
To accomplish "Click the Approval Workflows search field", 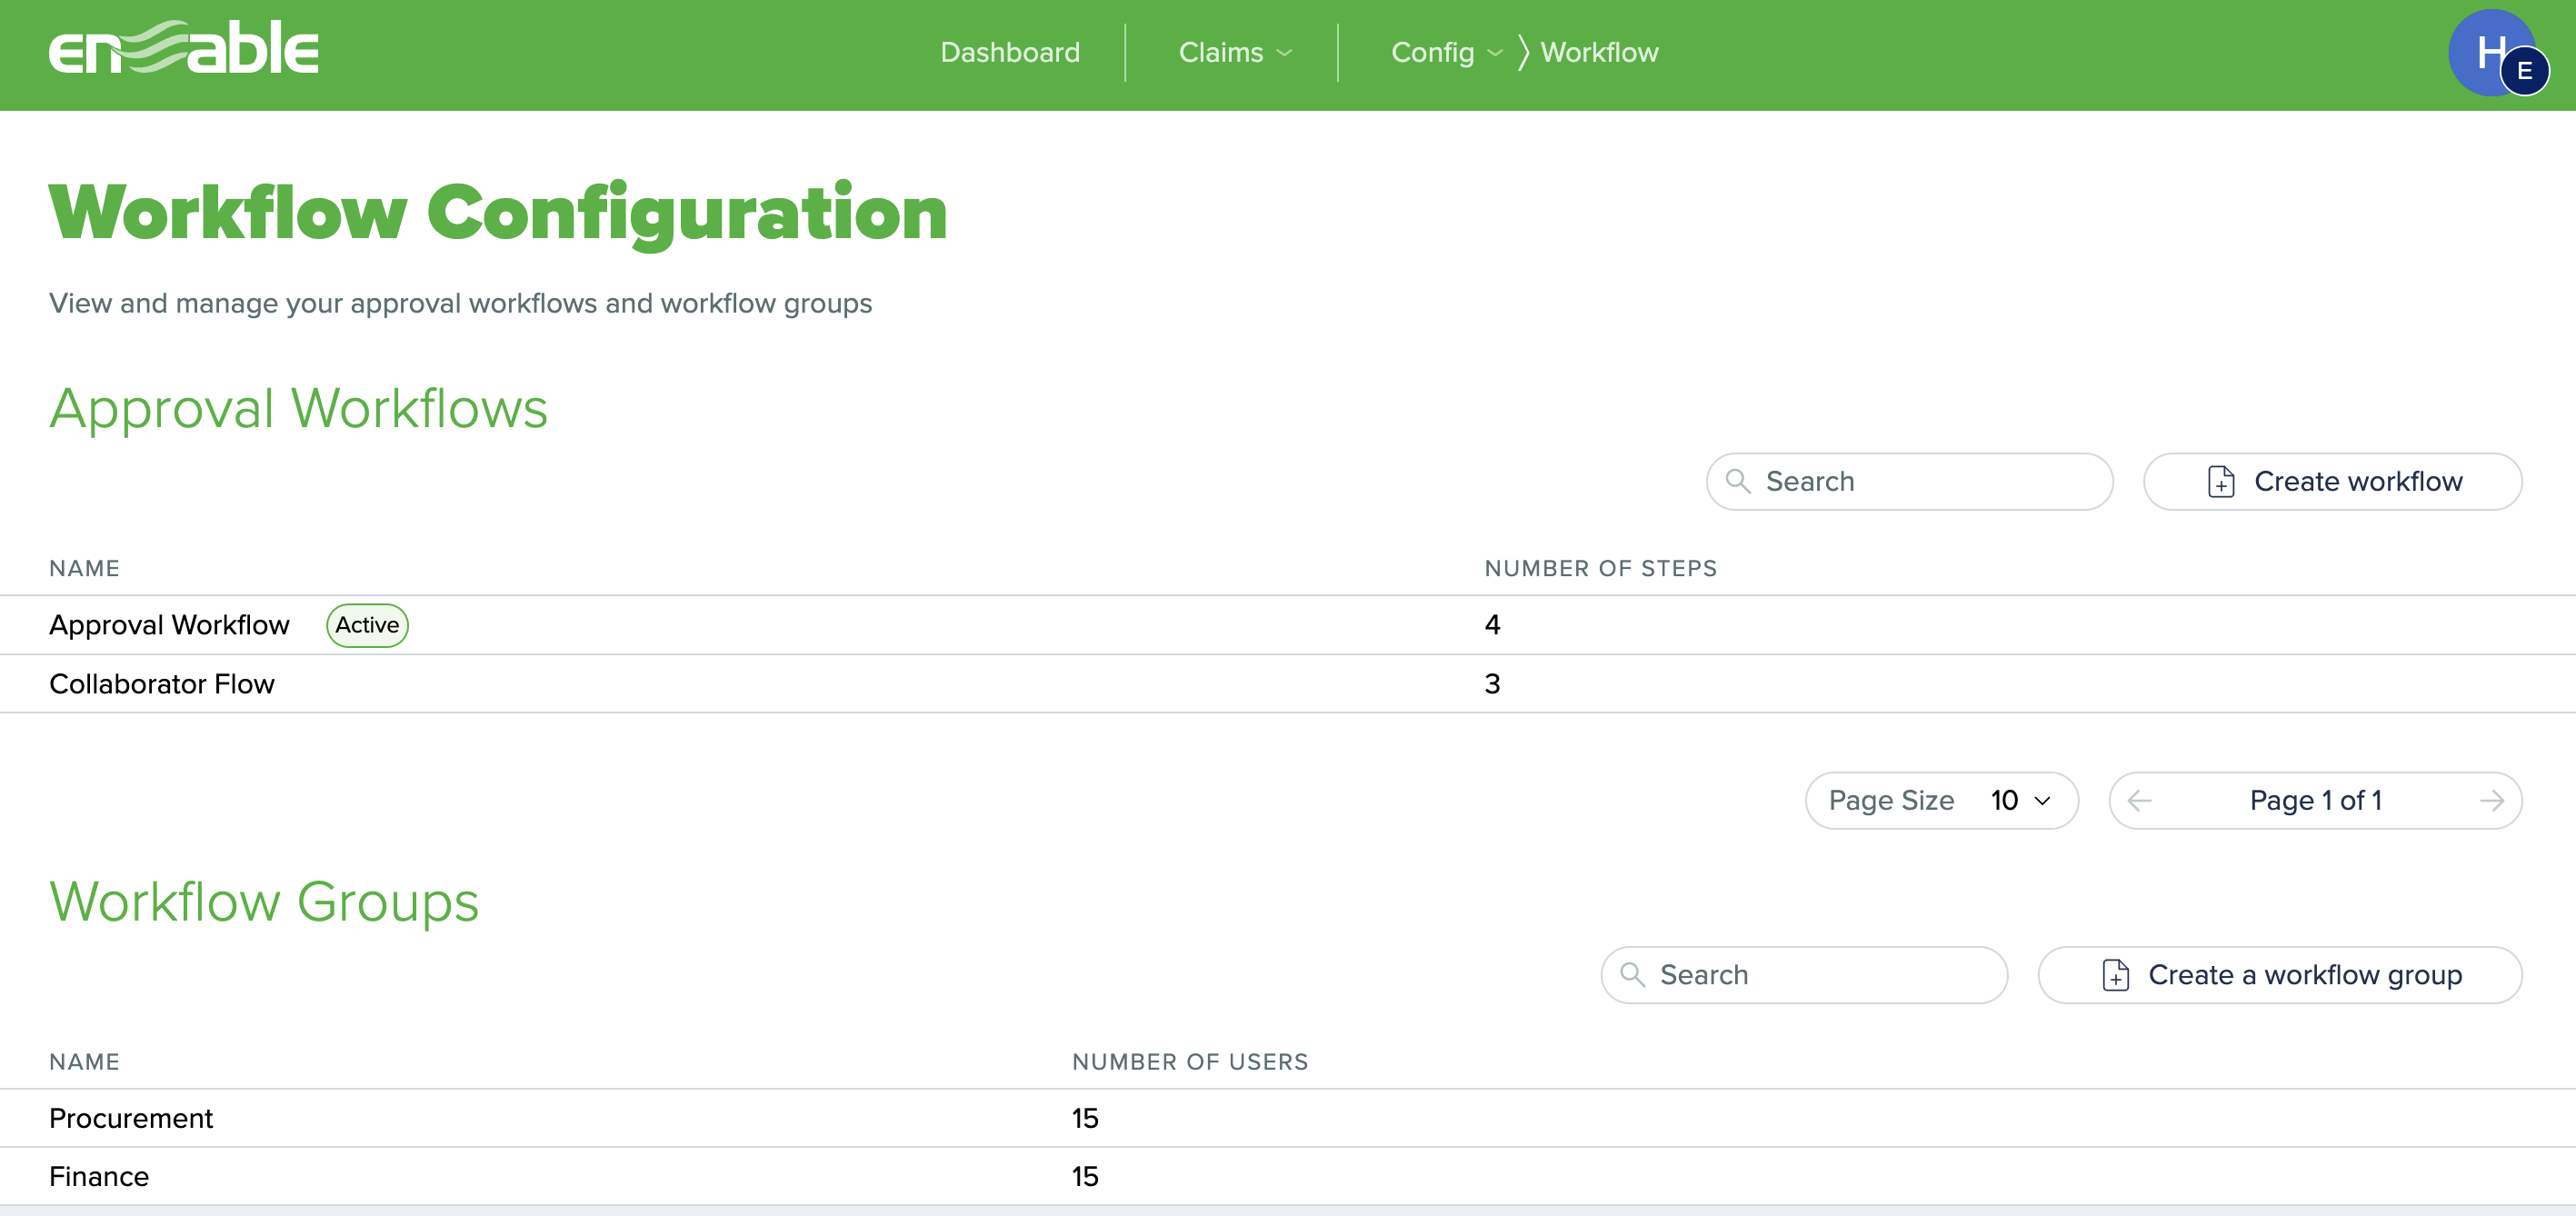I will click(x=1909, y=481).
